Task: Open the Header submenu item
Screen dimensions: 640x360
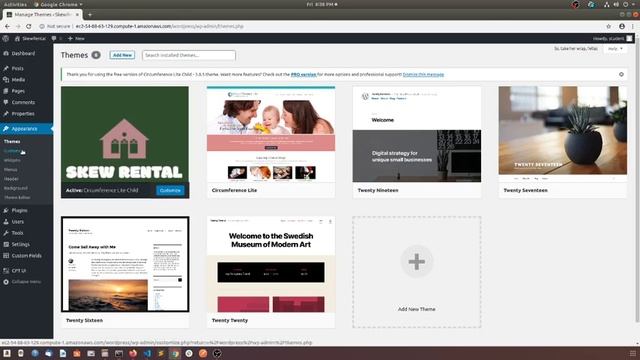Action: (11, 179)
